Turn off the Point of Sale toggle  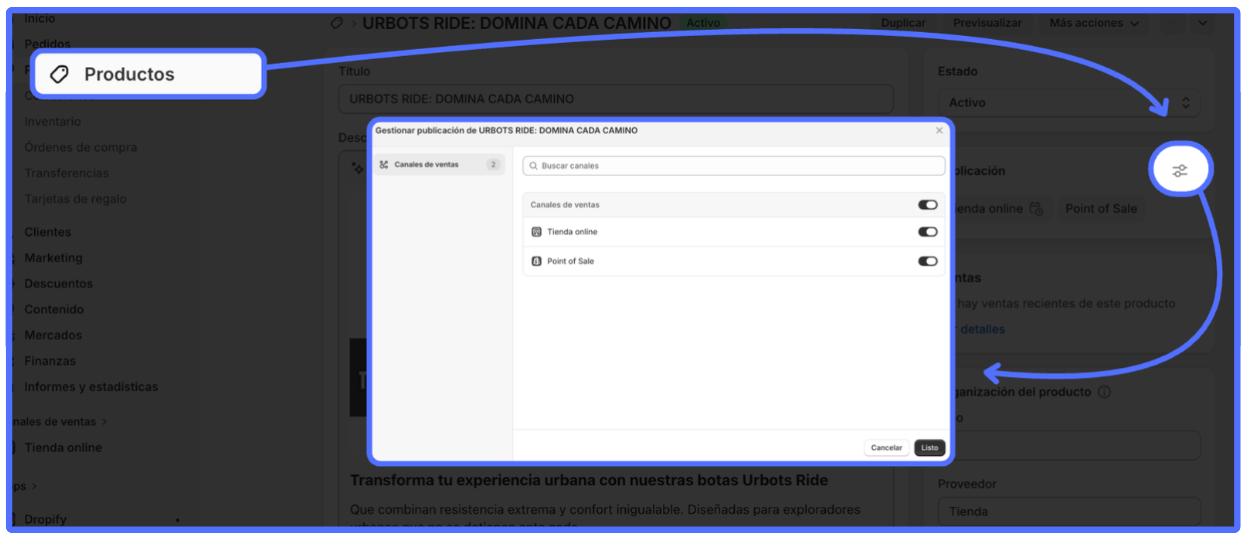click(x=927, y=261)
